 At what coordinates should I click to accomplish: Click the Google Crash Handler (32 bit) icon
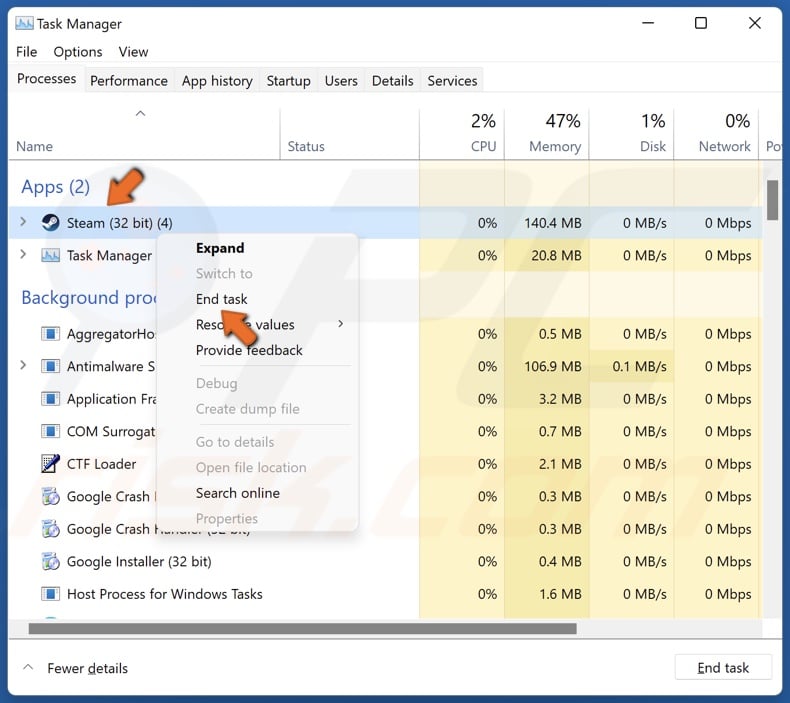coord(50,529)
